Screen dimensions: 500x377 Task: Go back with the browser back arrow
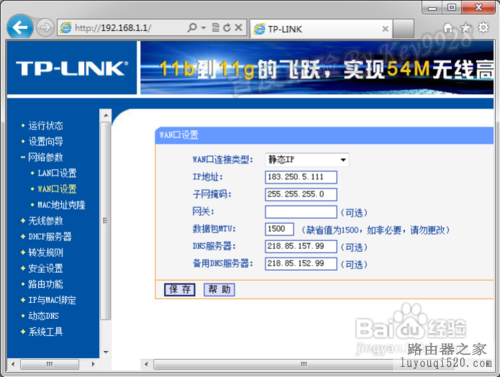(x=20, y=27)
